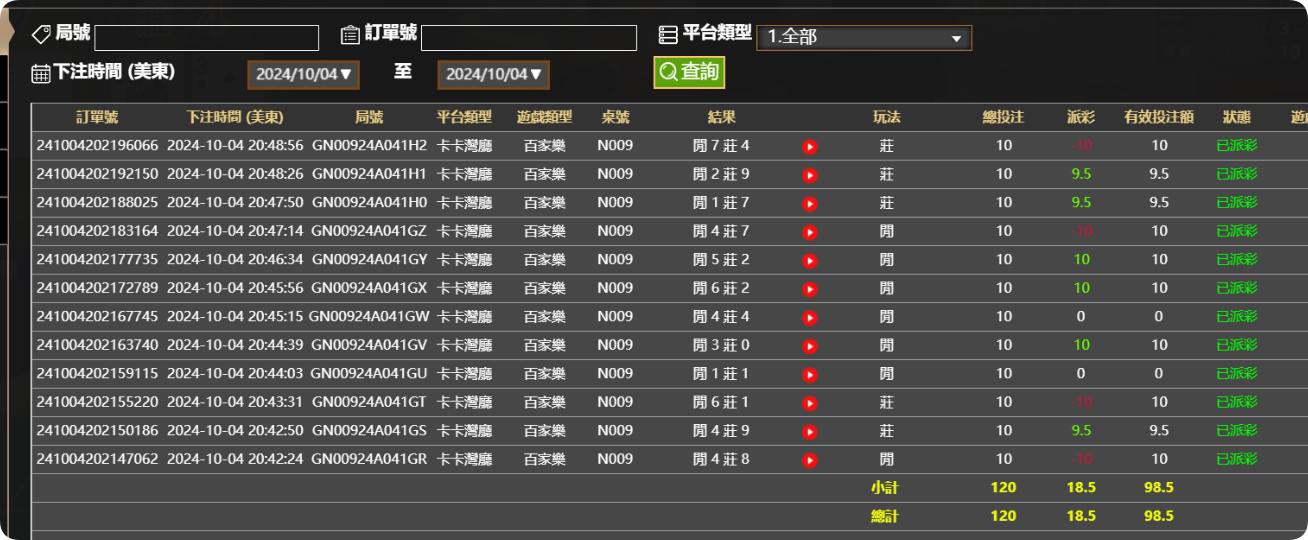Click result text 閒 4 莊 8
The width and height of the screenshot is (1308, 540).
[721, 459]
